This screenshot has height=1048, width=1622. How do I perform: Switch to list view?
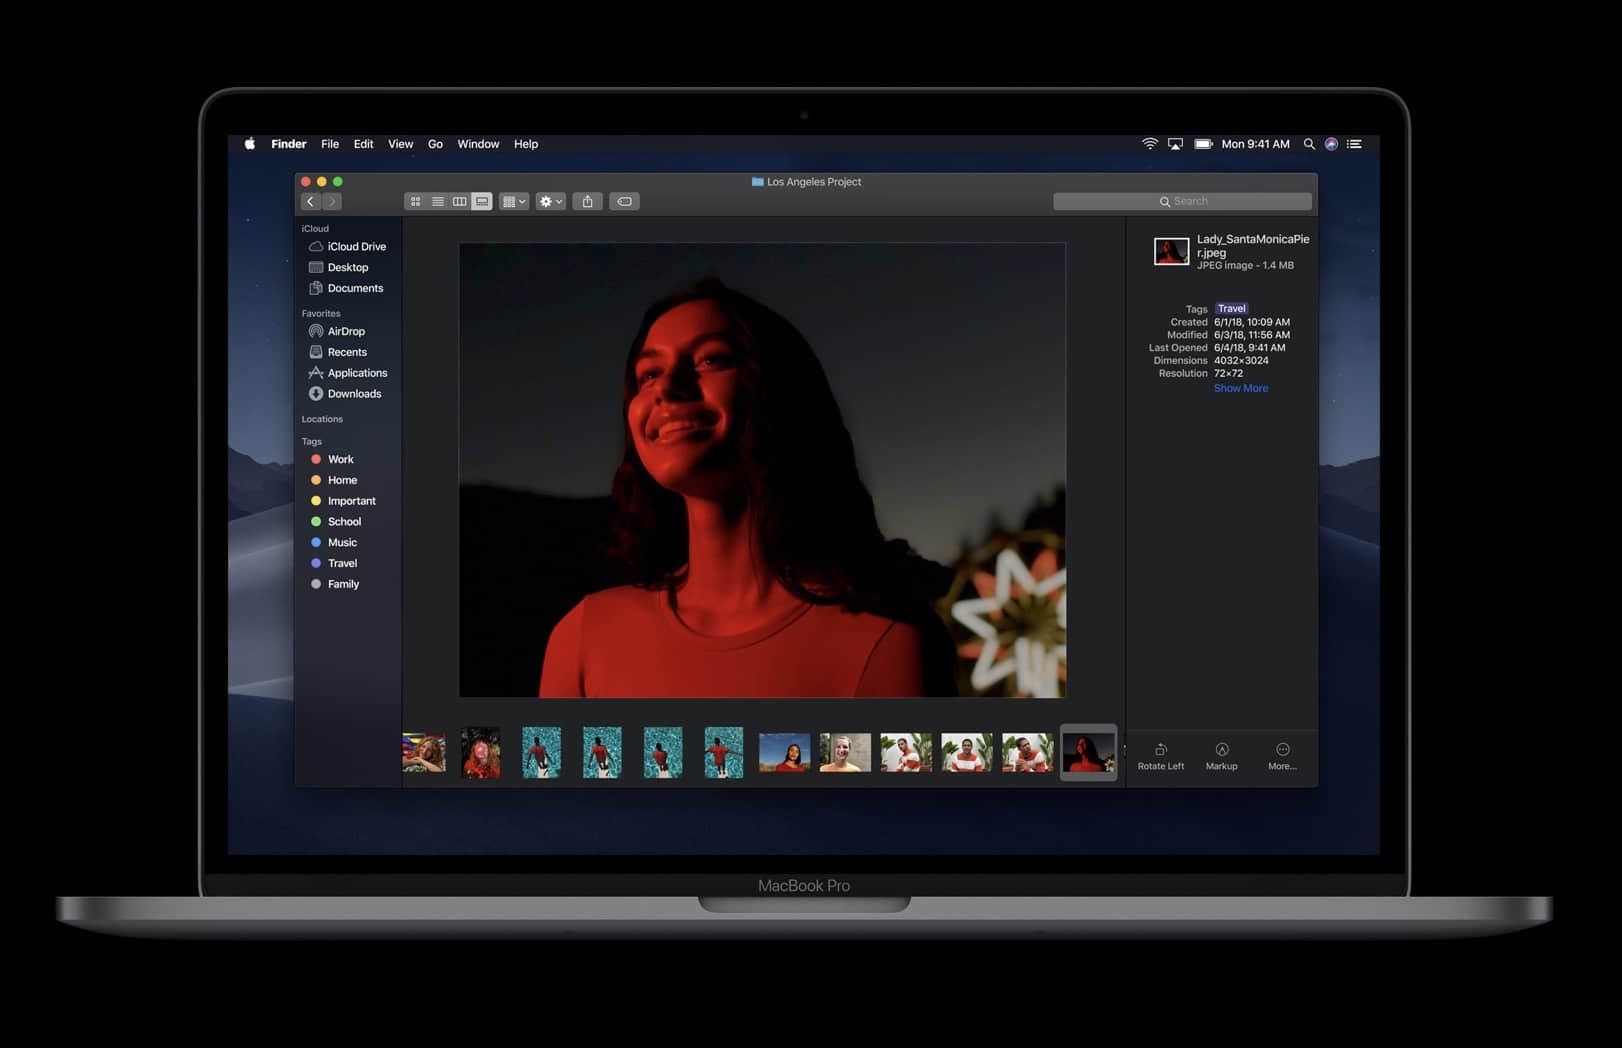(x=437, y=202)
